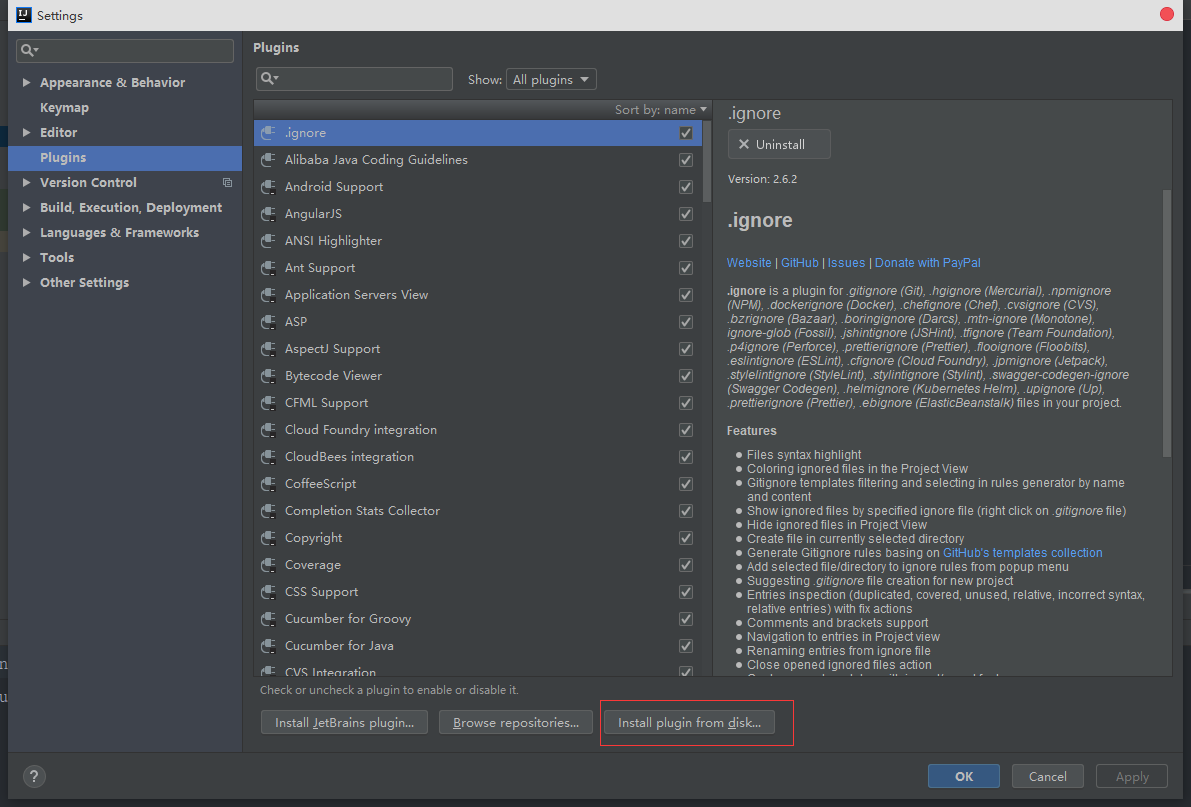Screen dimensions: 1191x807
Task: Open the GitHub link in plugin description
Action: 800,263
